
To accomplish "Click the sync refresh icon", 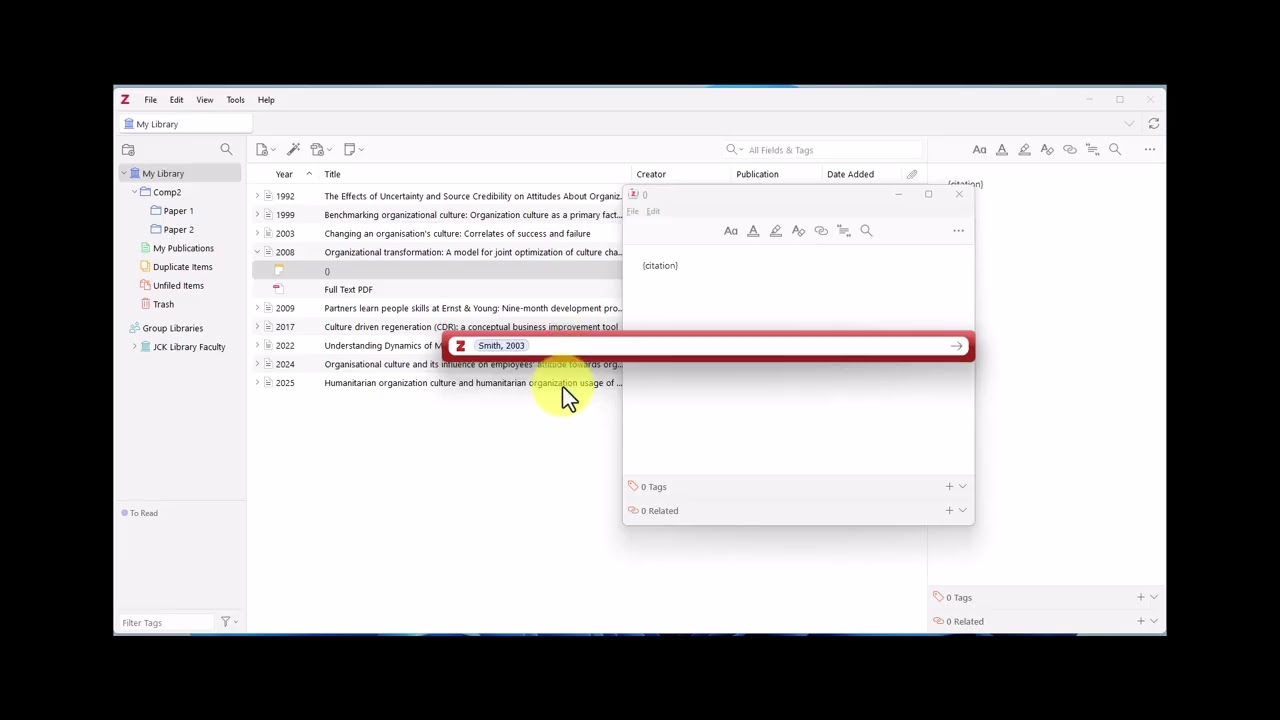I will tap(1153, 124).
